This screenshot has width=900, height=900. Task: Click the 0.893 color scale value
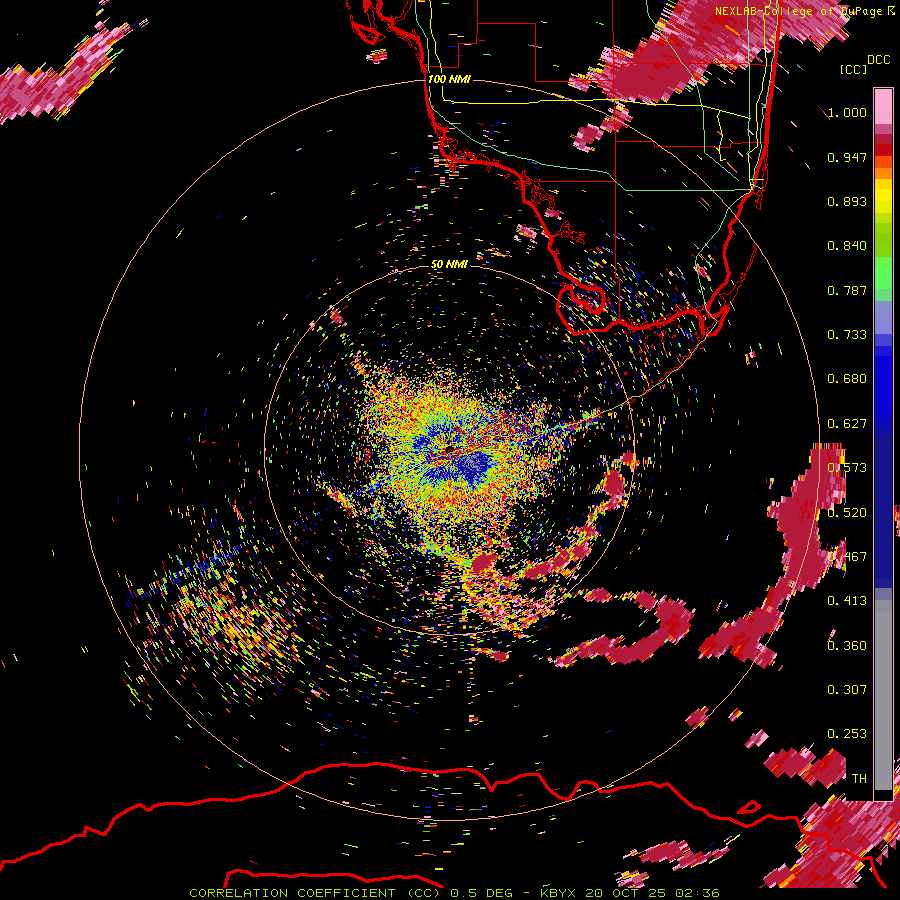point(847,201)
